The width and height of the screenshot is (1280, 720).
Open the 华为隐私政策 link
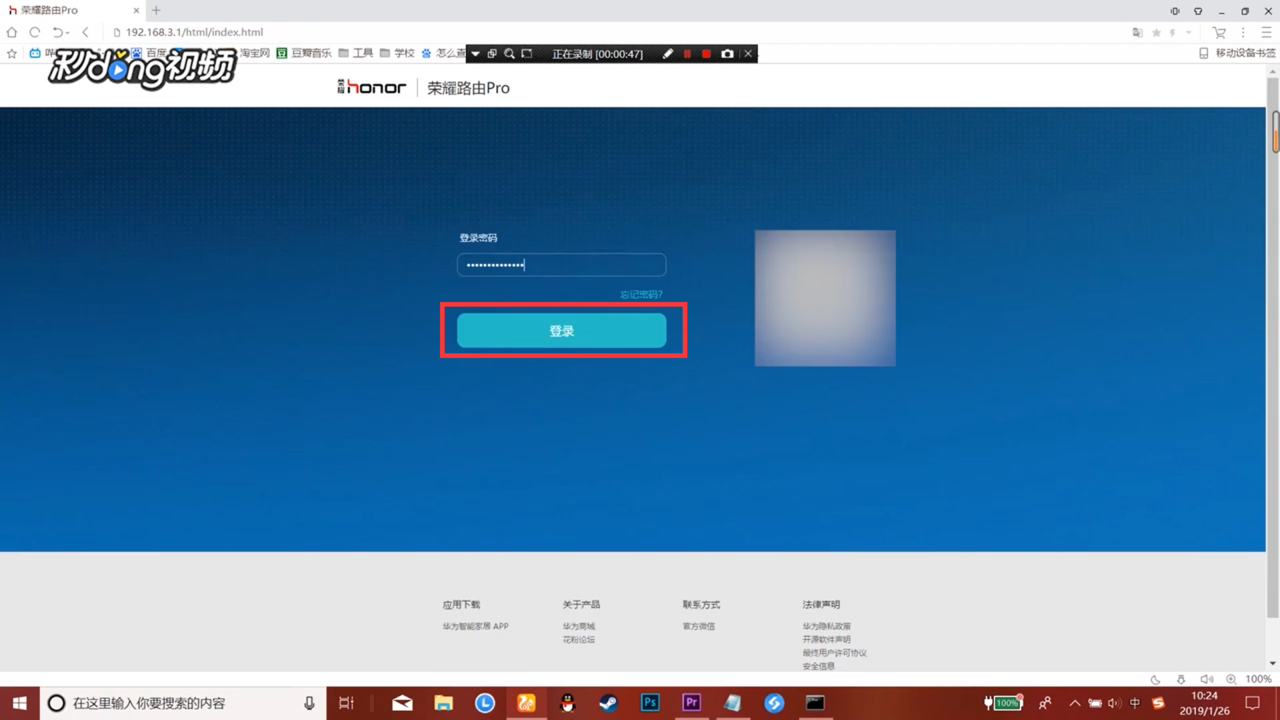(x=827, y=626)
